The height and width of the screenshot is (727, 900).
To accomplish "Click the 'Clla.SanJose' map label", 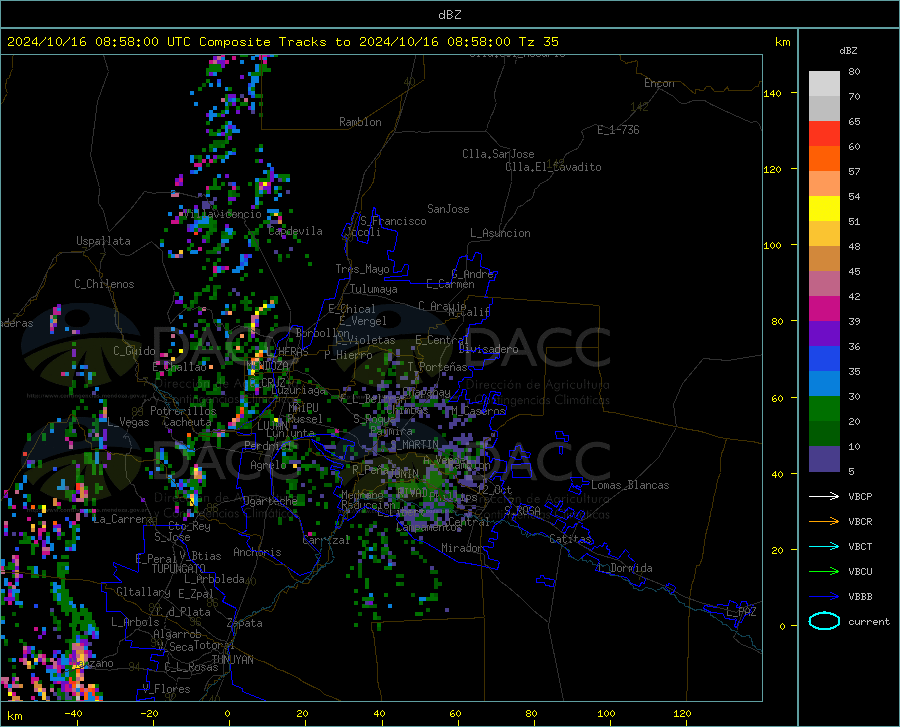I will [x=498, y=154].
